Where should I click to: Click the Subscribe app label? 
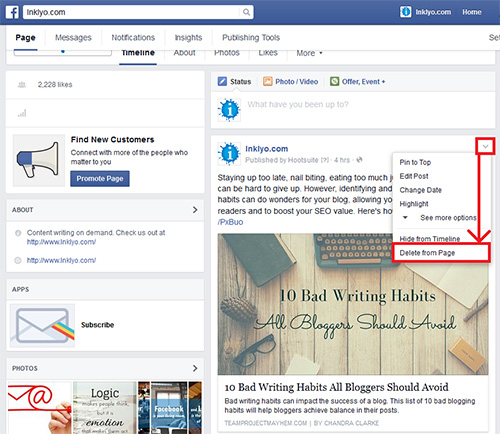tap(97, 325)
